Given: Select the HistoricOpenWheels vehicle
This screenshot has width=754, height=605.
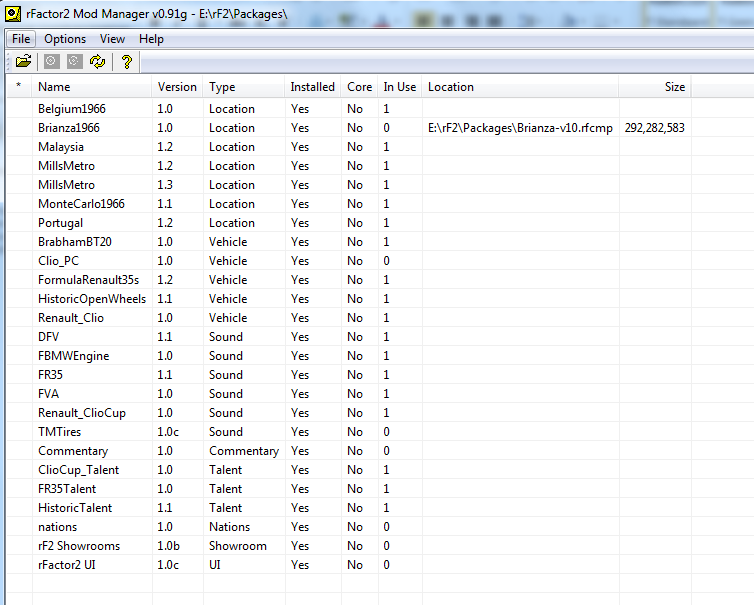Looking at the screenshot, I should tap(92, 299).
